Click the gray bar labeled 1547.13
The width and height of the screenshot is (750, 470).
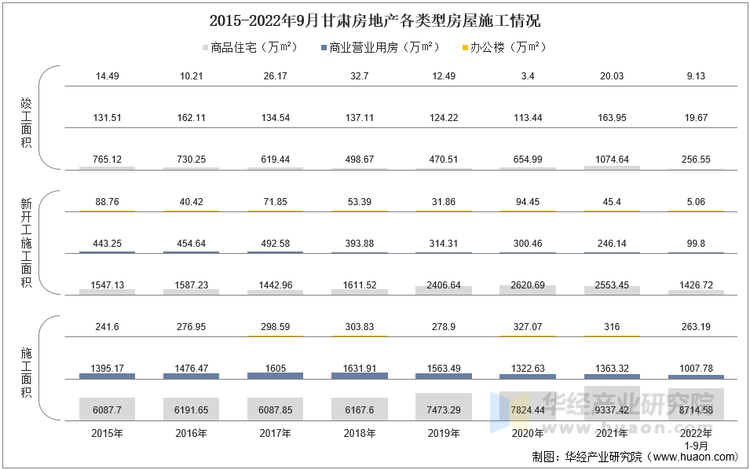tap(107, 292)
